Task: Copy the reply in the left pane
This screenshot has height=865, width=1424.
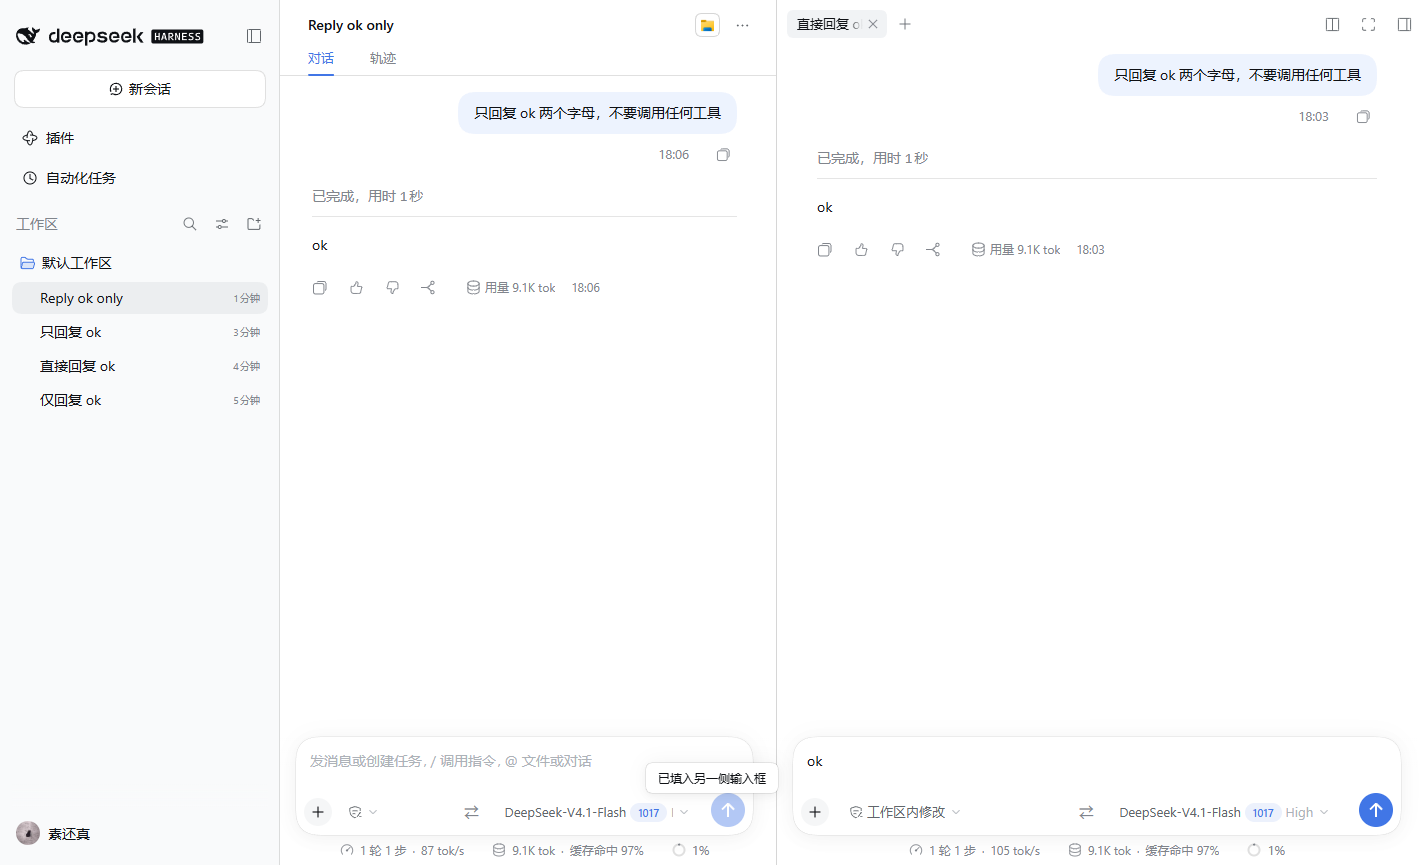Action: click(x=320, y=288)
